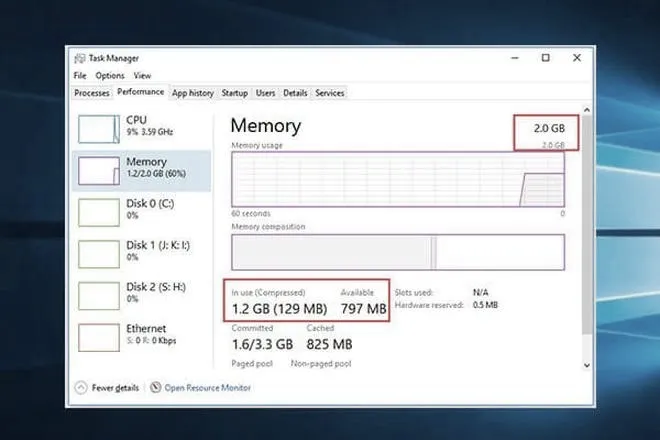Click the Fewer details button text
The image size is (660, 440).
pyautogui.click(x=115, y=388)
